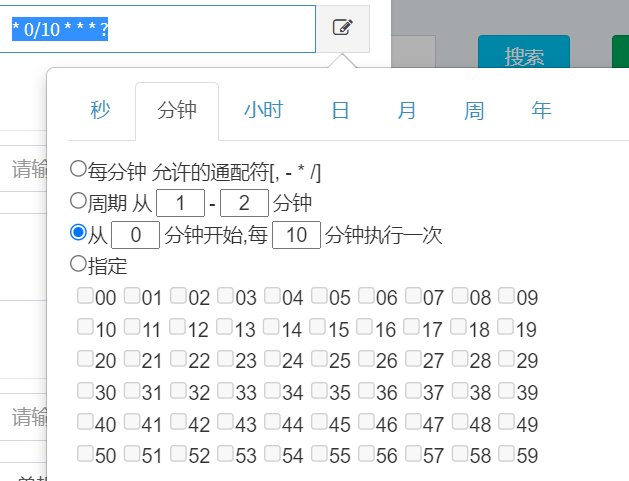Enable the minute 25 checkbox
The width and height of the screenshot is (629, 481).
click(x=319, y=359)
